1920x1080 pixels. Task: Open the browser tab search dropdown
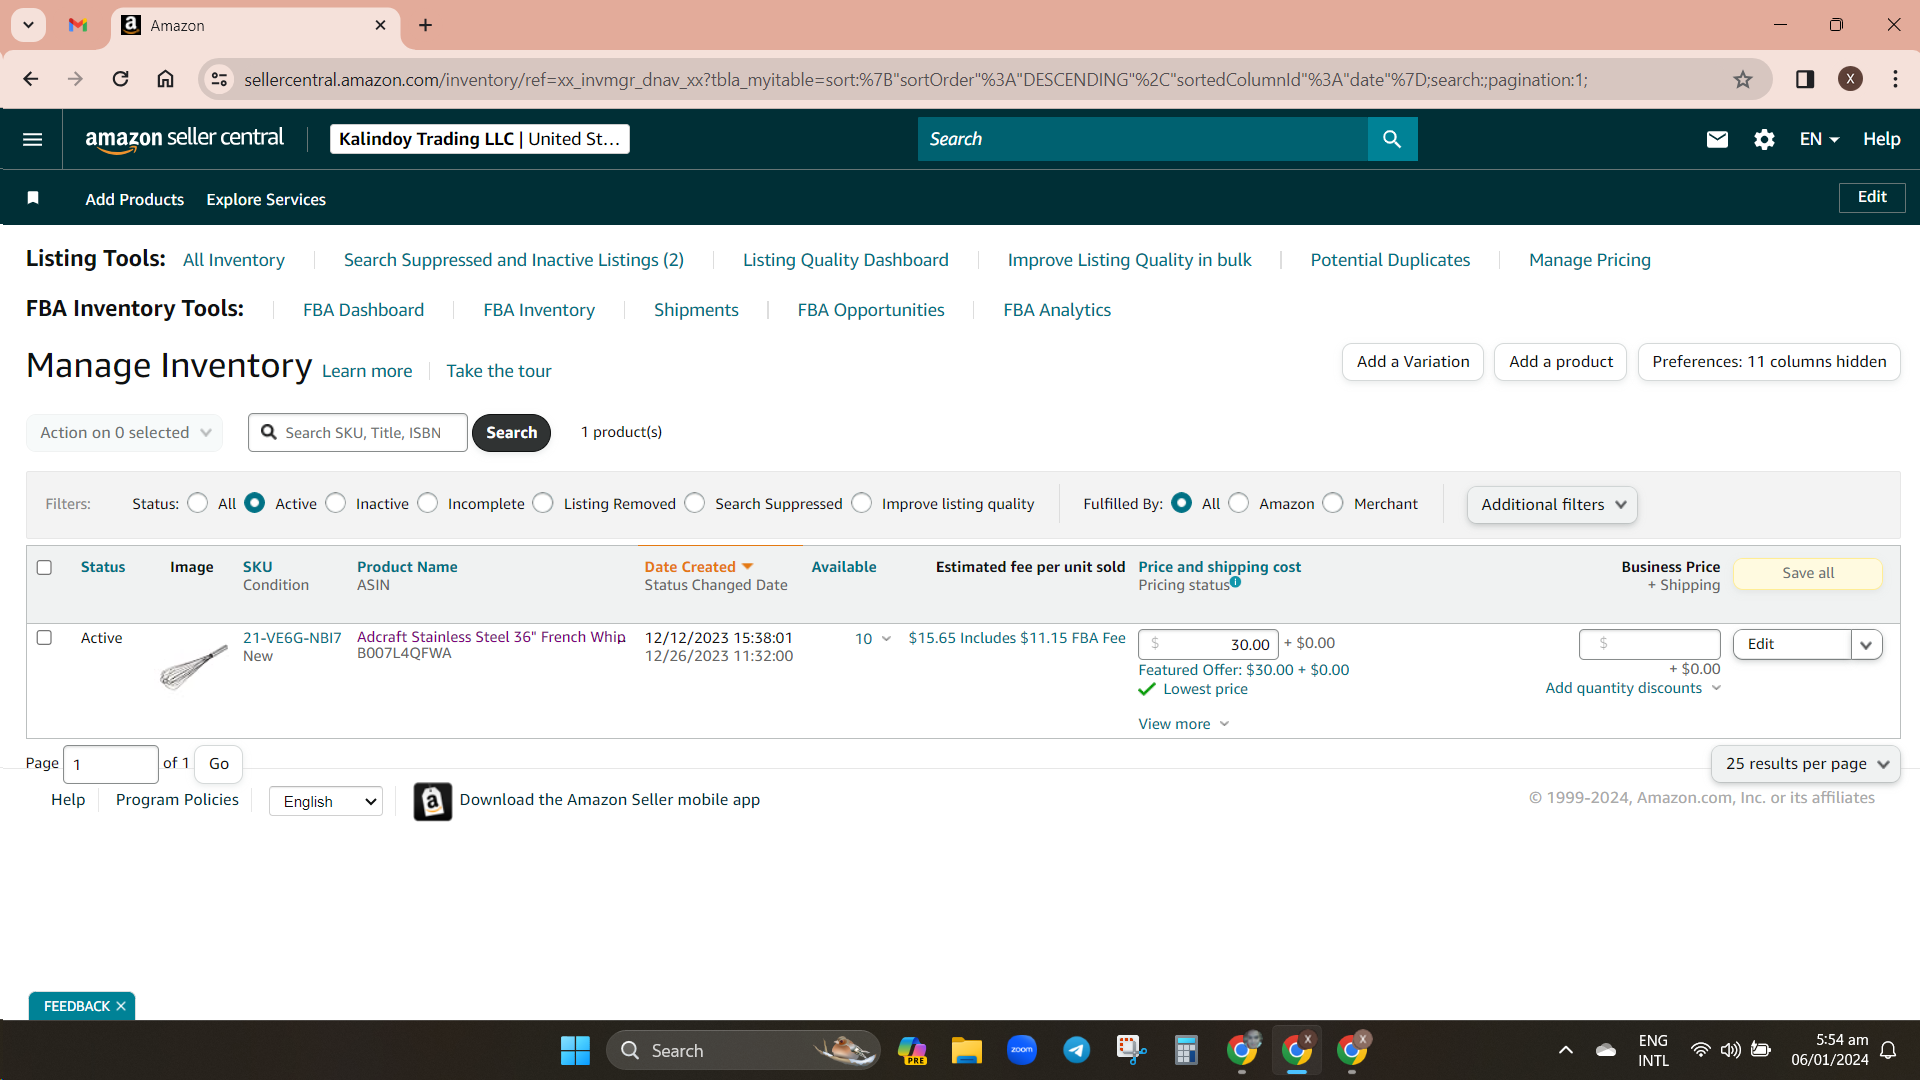[29, 25]
